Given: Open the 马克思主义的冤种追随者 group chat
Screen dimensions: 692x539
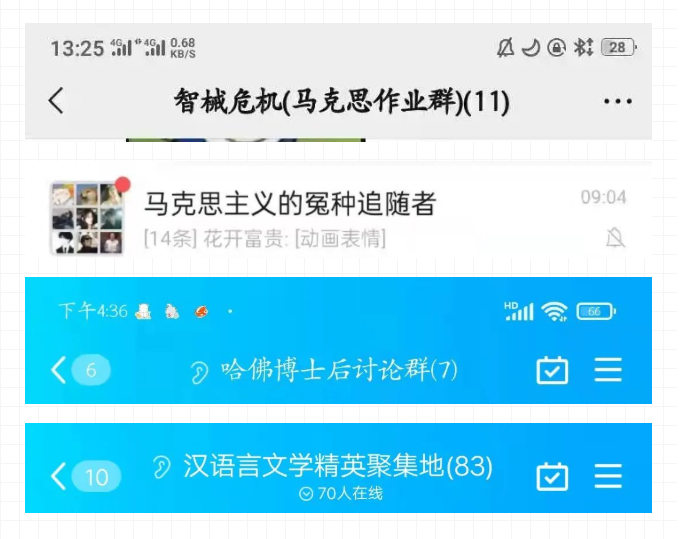Looking at the screenshot, I should [x=338, y=217].
